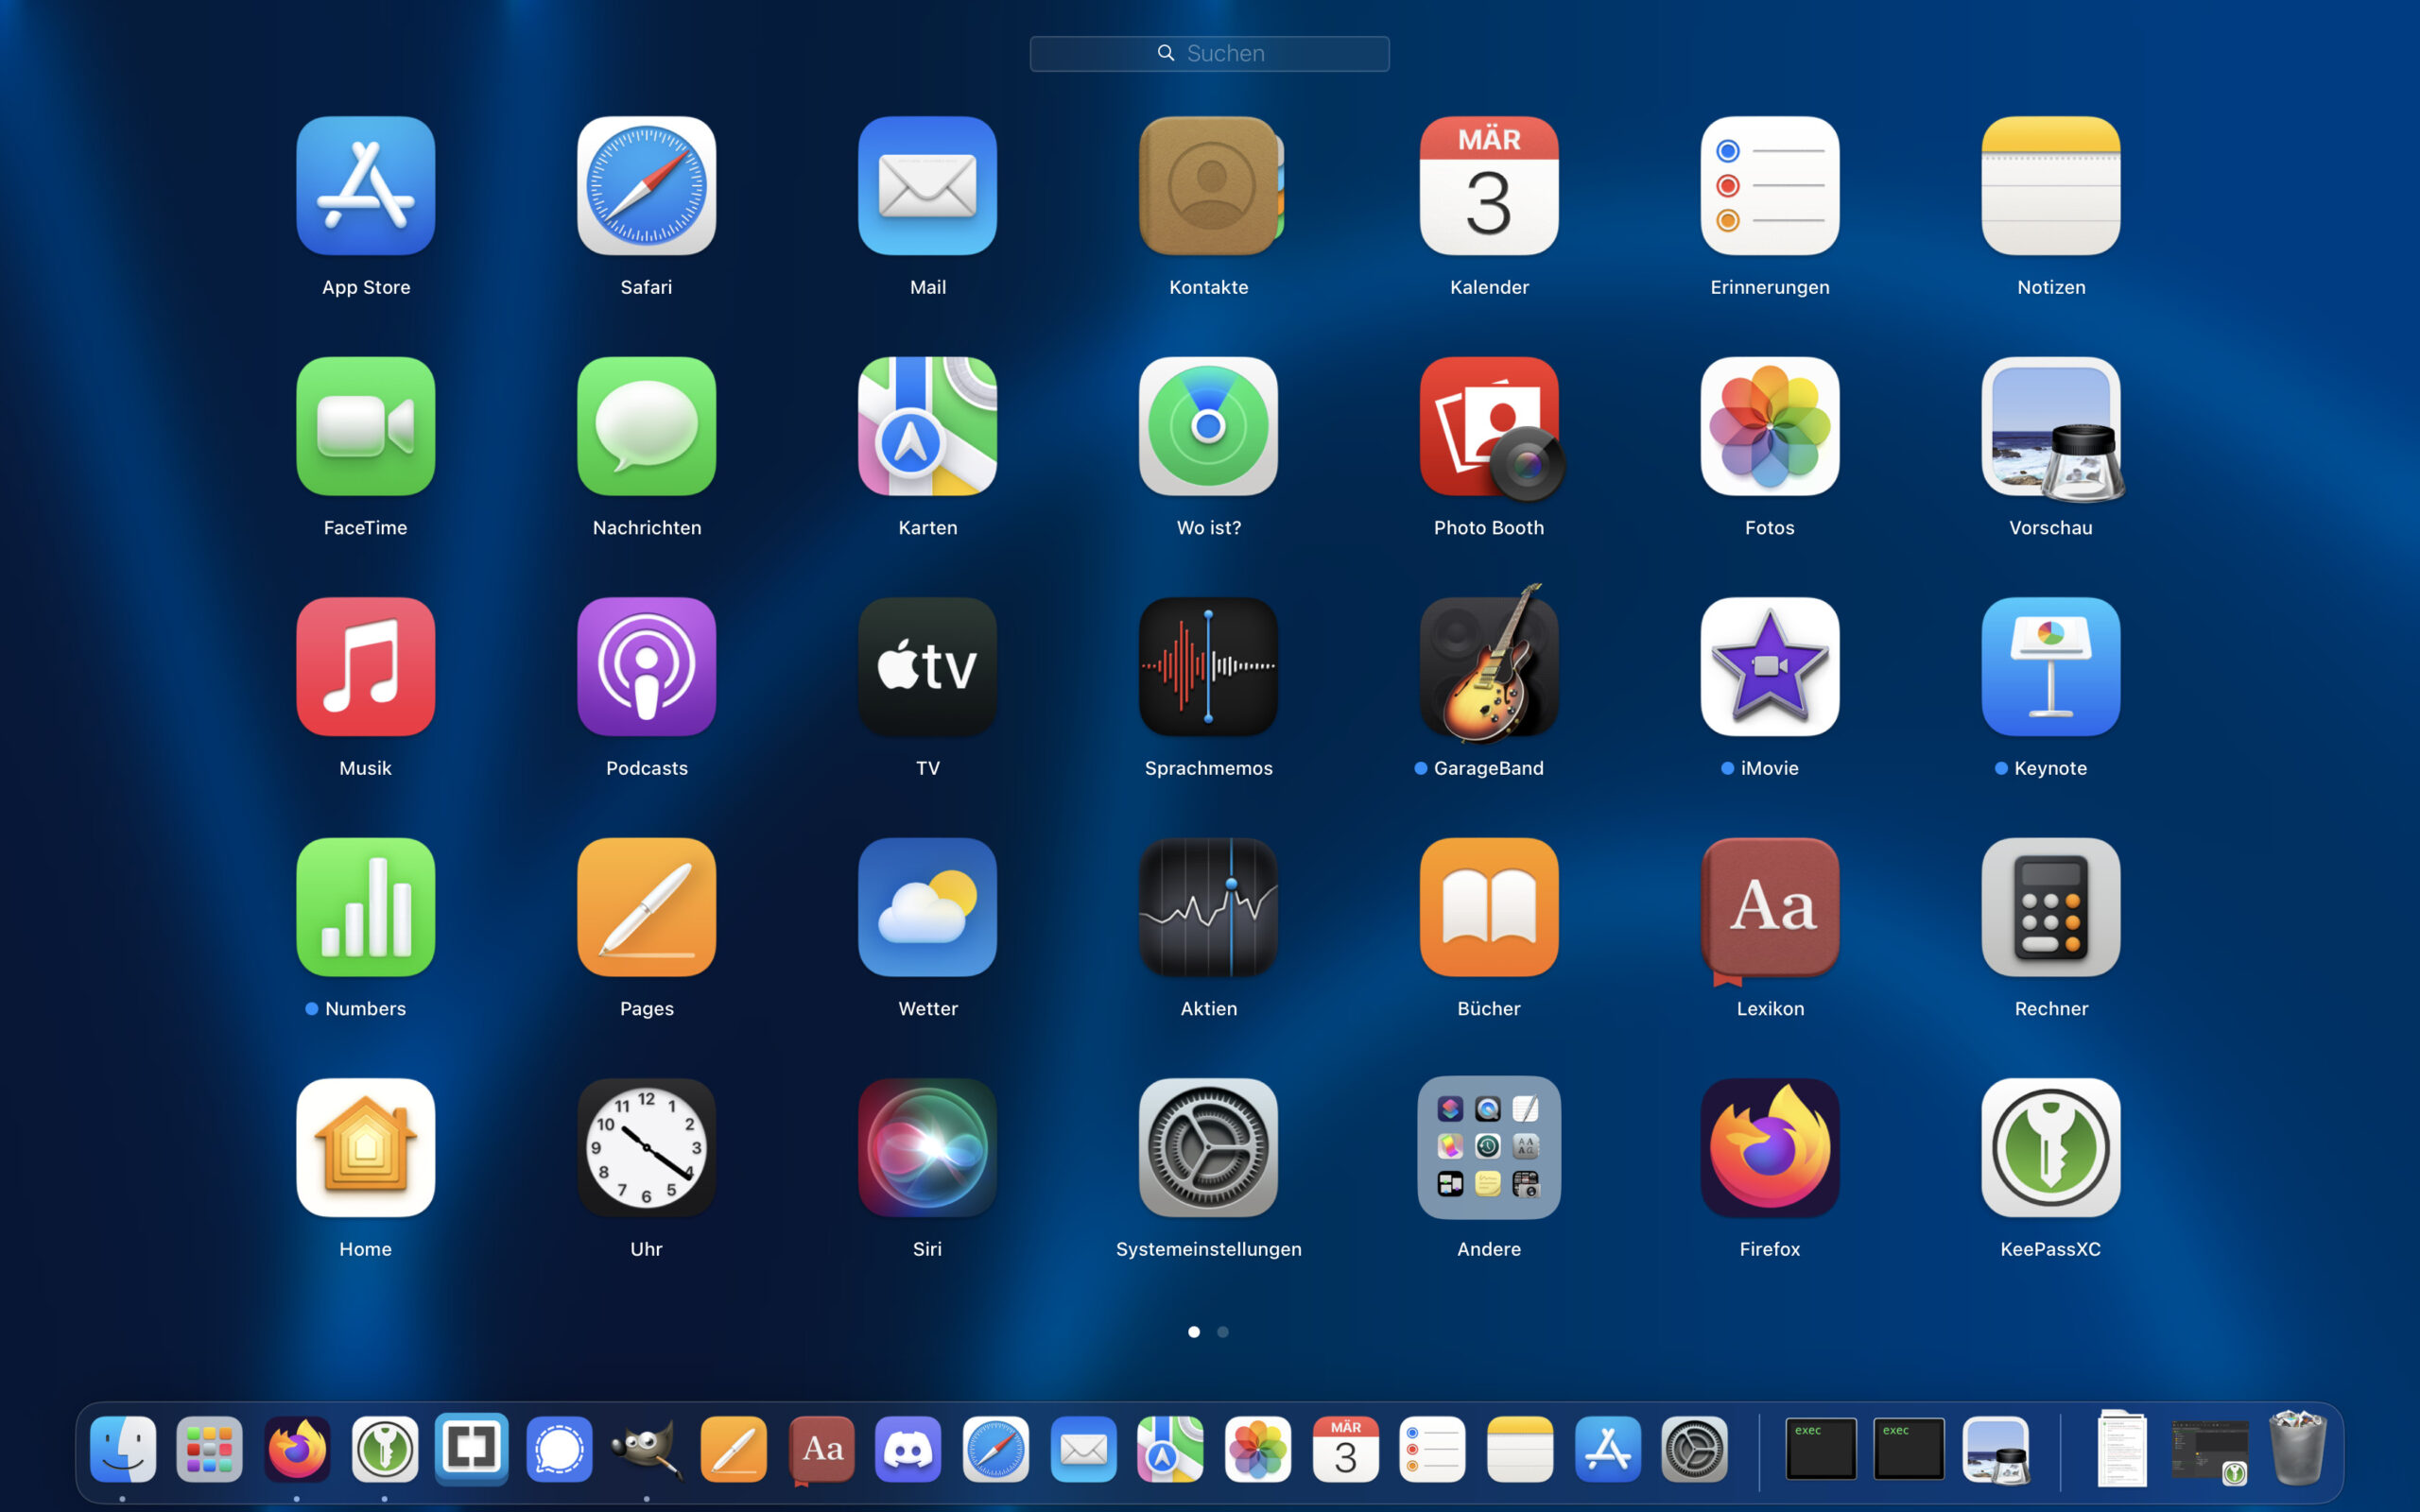
Task: Open the Mail app in Launchpad grid
Action: (x=927, y=186)
